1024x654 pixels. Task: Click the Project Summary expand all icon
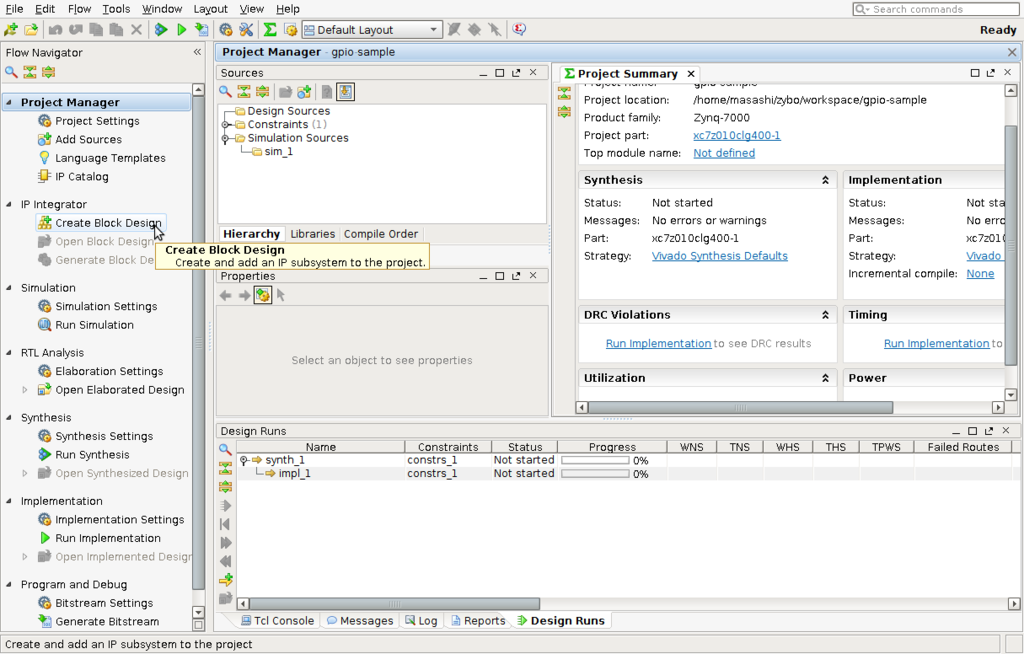coord(564,112)
